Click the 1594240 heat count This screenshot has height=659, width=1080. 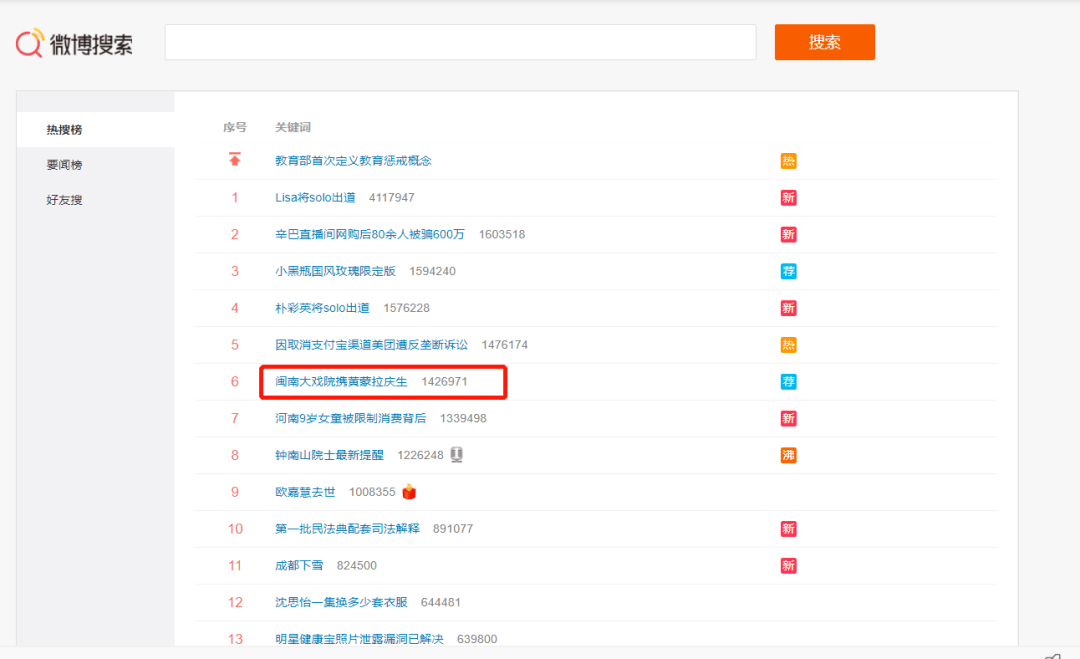point(433,271)
